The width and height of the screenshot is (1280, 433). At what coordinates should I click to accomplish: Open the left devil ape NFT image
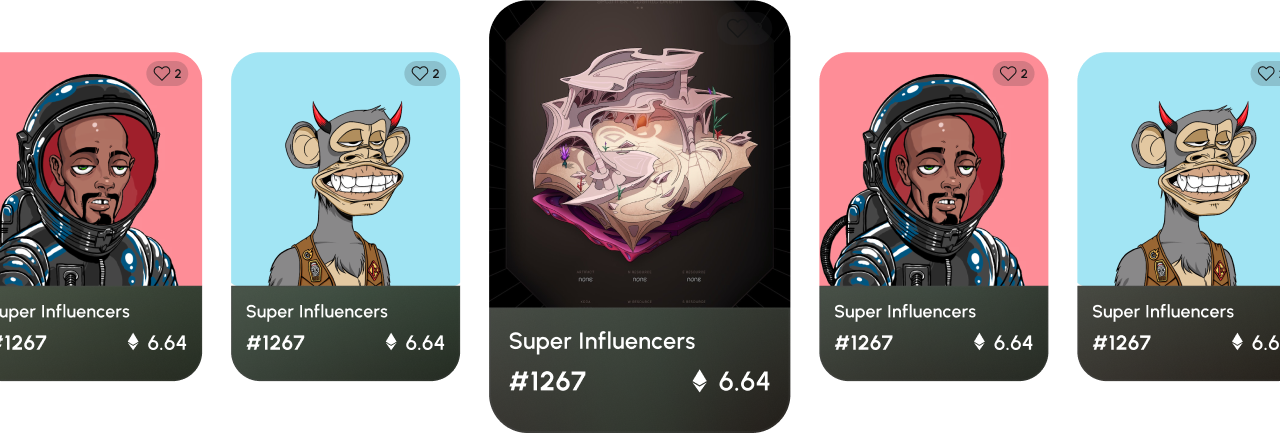(345, 169)
